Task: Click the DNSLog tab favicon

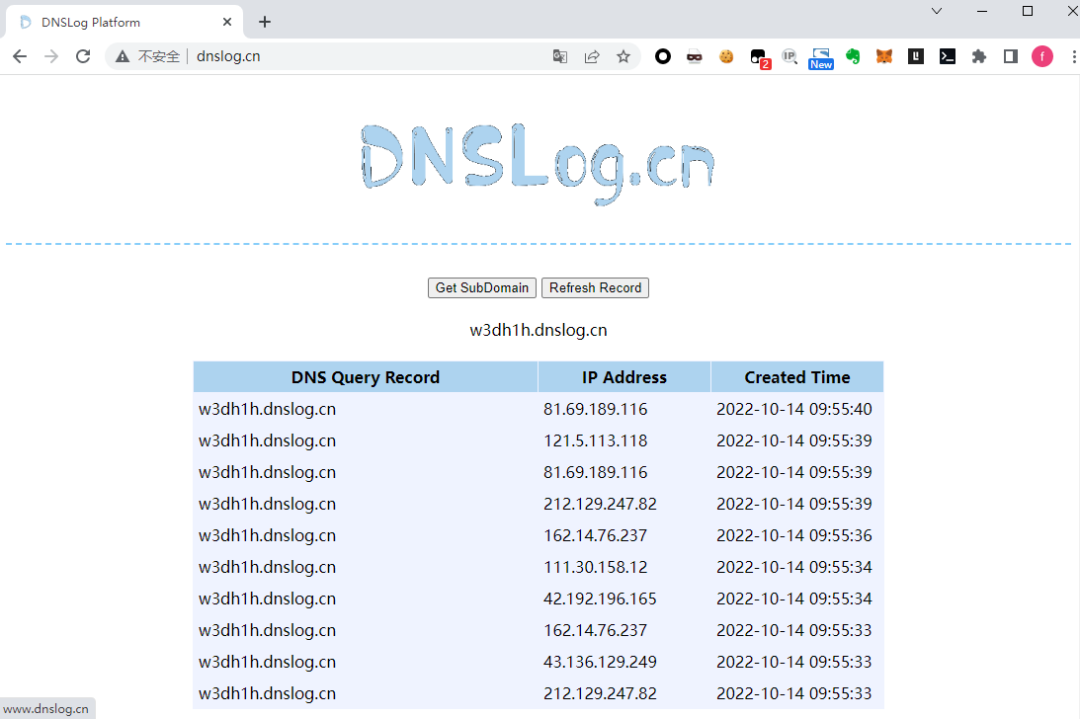Action: (x=25, y=22)
